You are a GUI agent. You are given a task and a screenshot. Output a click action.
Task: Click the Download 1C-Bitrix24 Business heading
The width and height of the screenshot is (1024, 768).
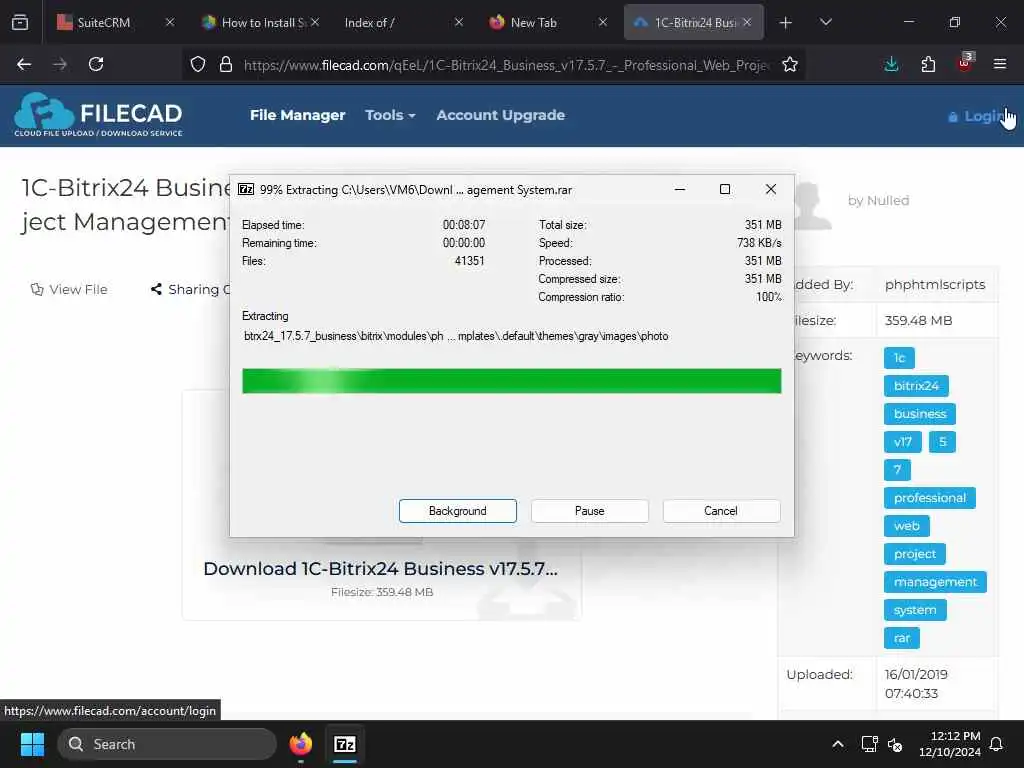click(x=381, y=569)
